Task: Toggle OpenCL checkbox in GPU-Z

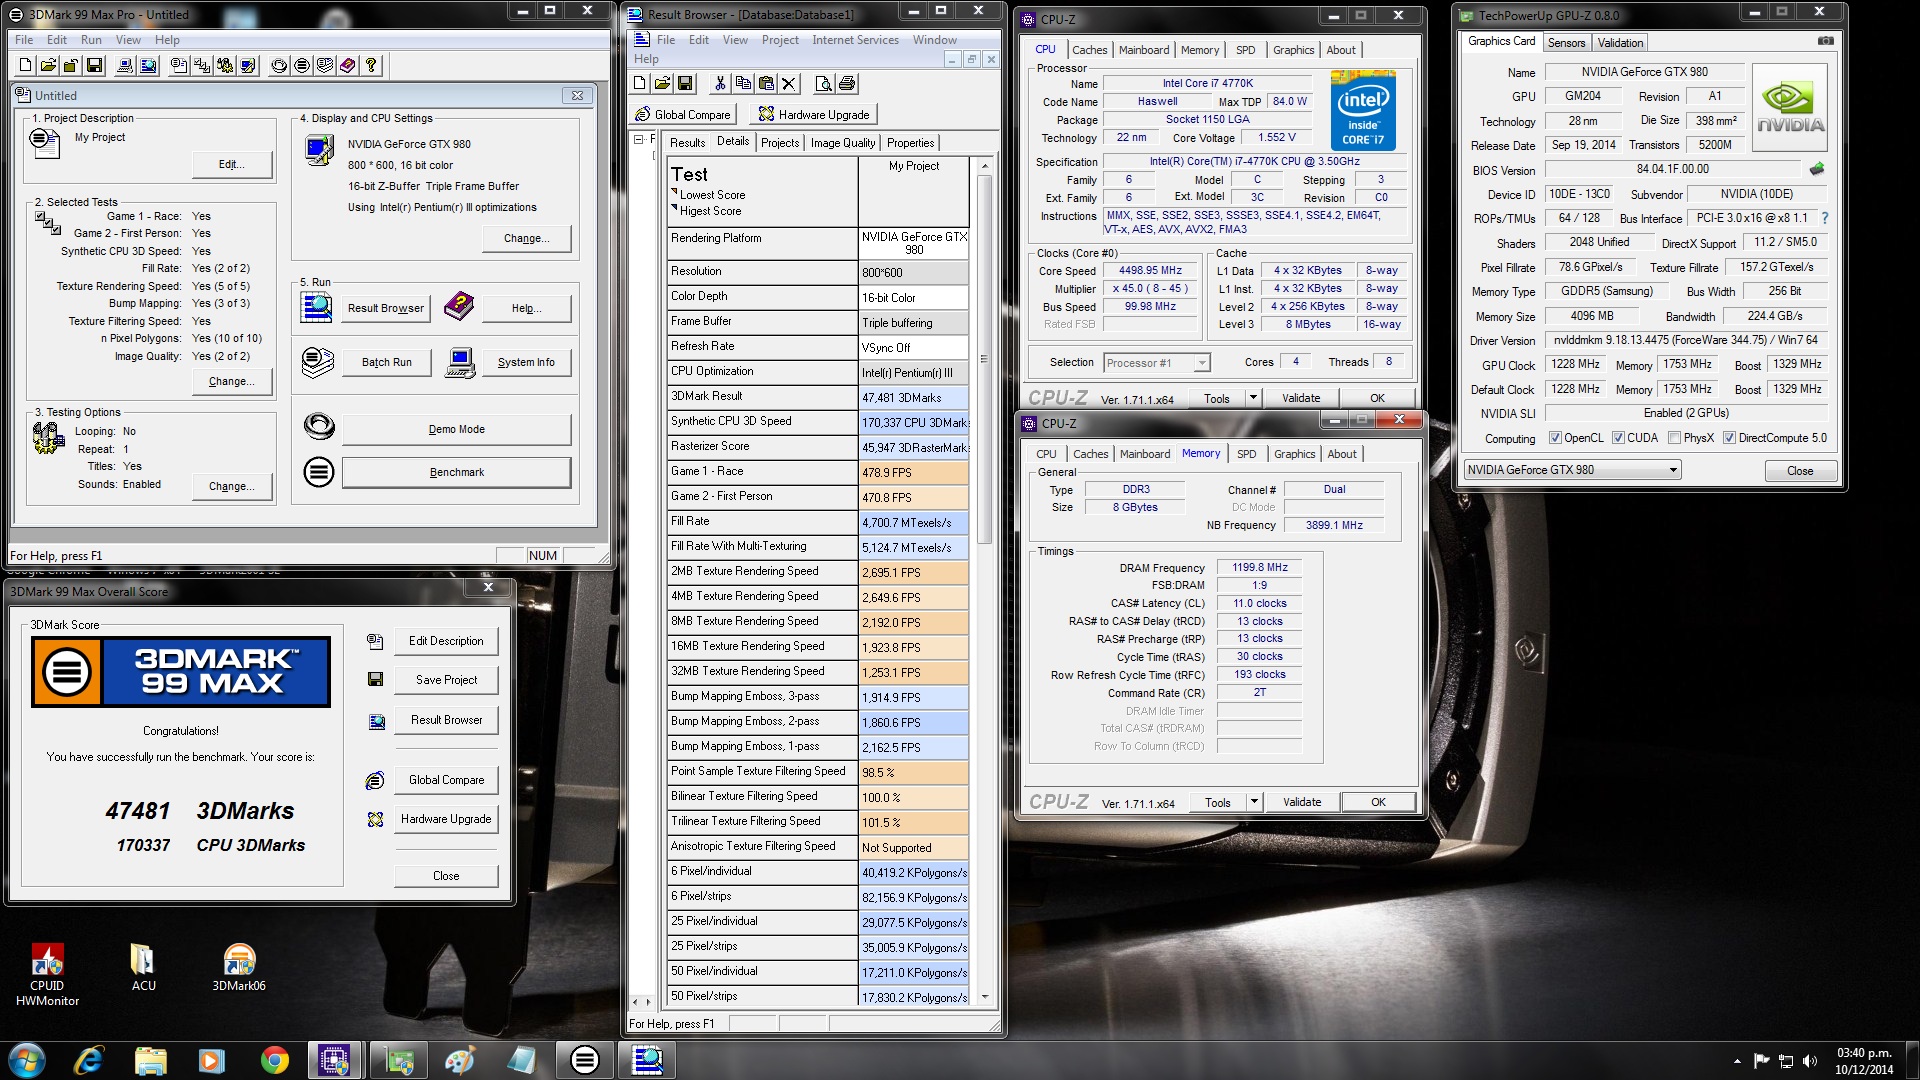Action: (1555, 438)
